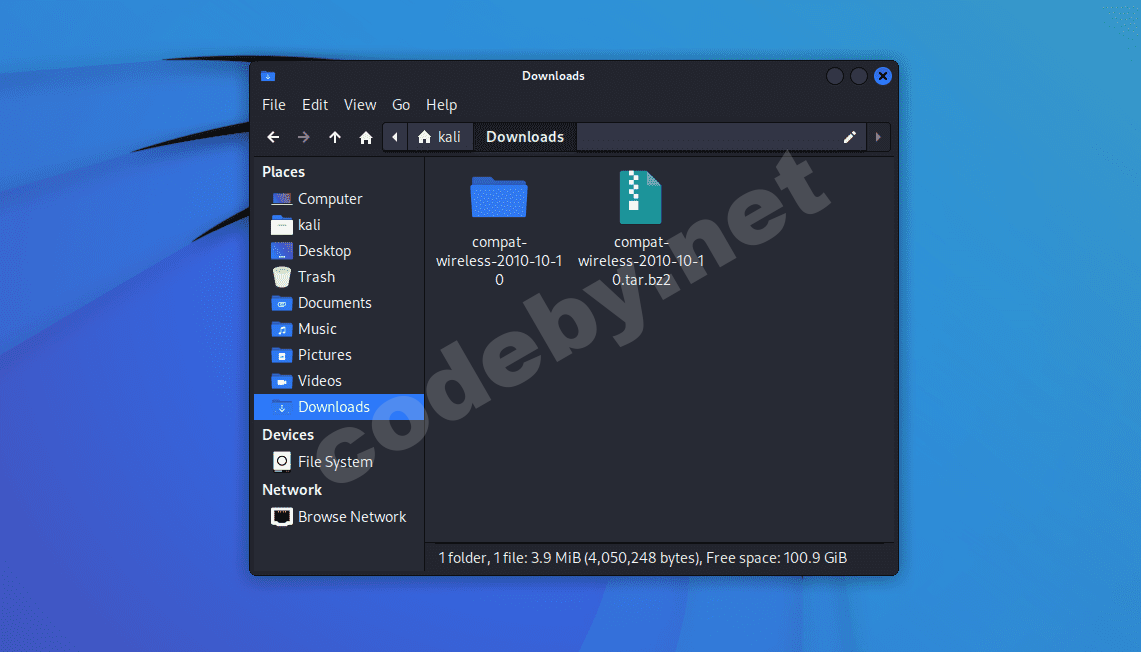Go to parent folder with up arrow
This screenshot has height=652, width=1141.
click(335, 137)
